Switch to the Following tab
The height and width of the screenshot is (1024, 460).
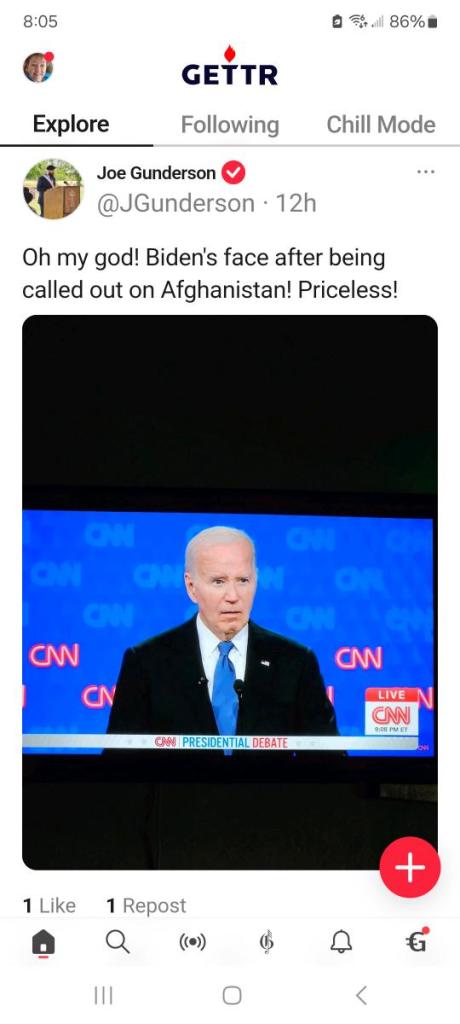click(x=230, y=124)
